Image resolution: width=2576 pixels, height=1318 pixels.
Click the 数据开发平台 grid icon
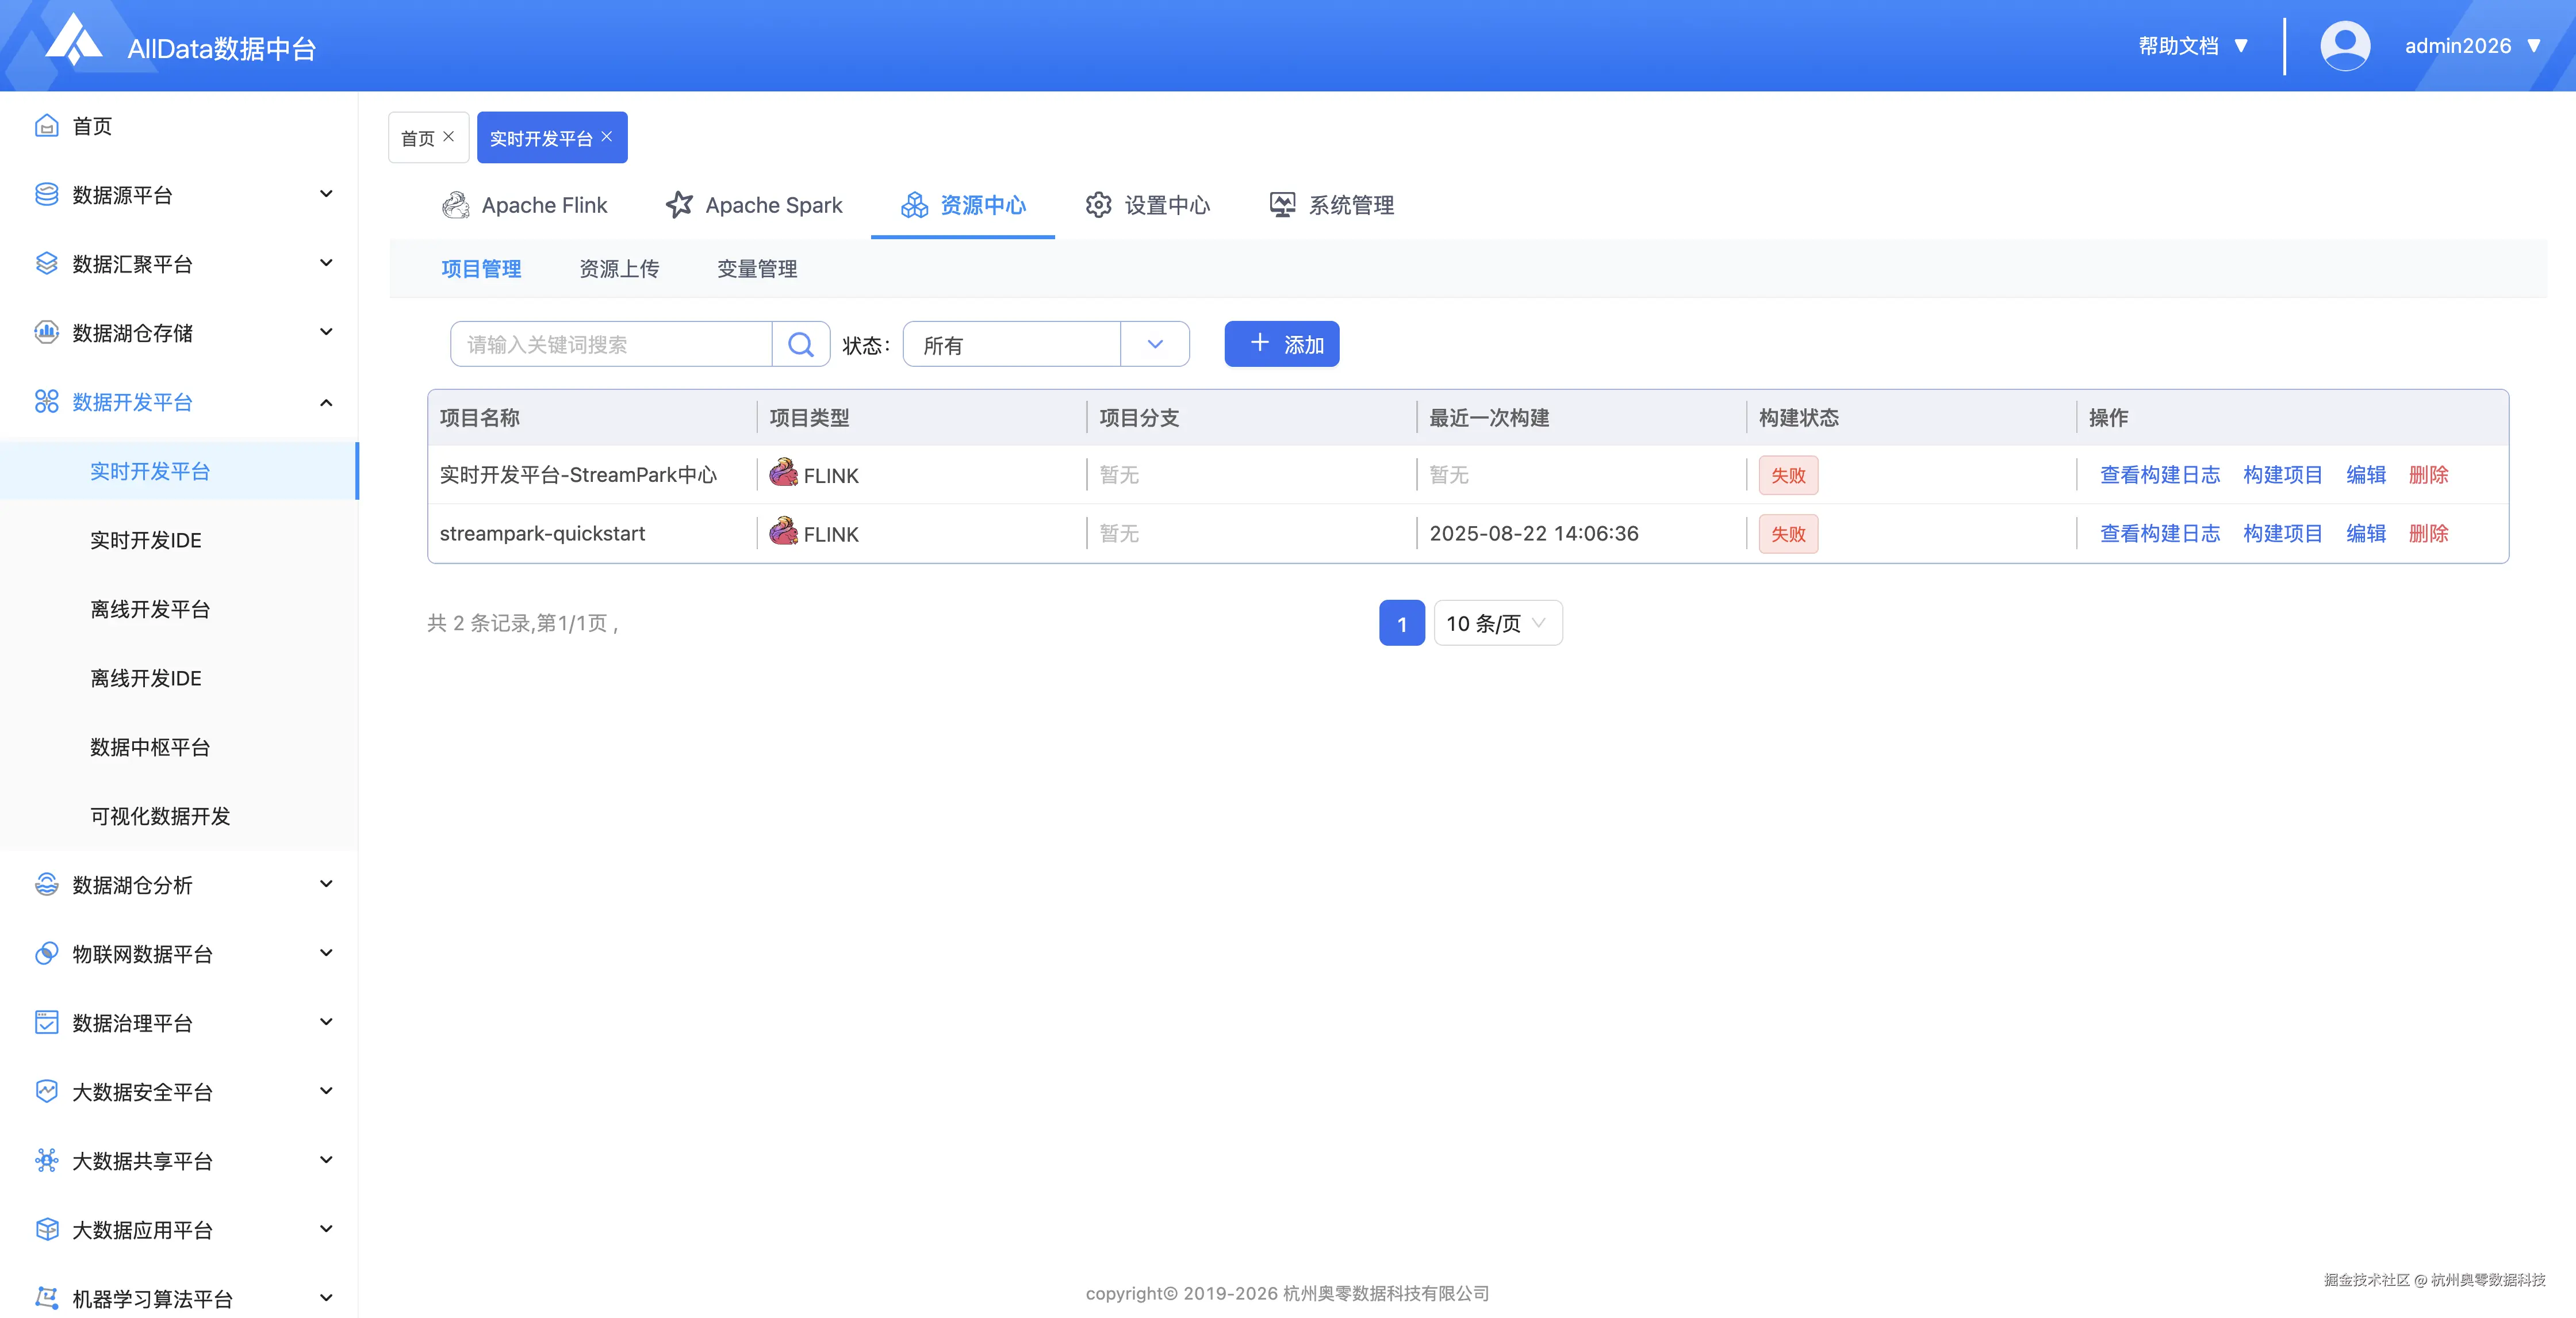[x=46, y=402]
